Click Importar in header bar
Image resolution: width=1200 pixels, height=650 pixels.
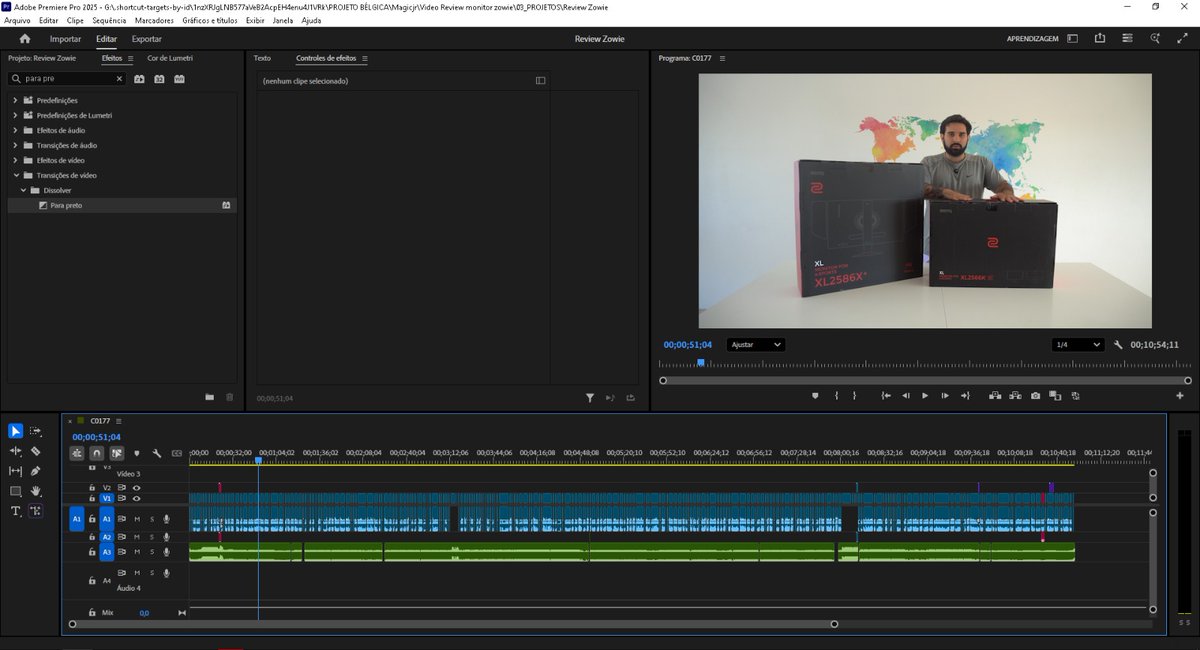click(66, 39)
